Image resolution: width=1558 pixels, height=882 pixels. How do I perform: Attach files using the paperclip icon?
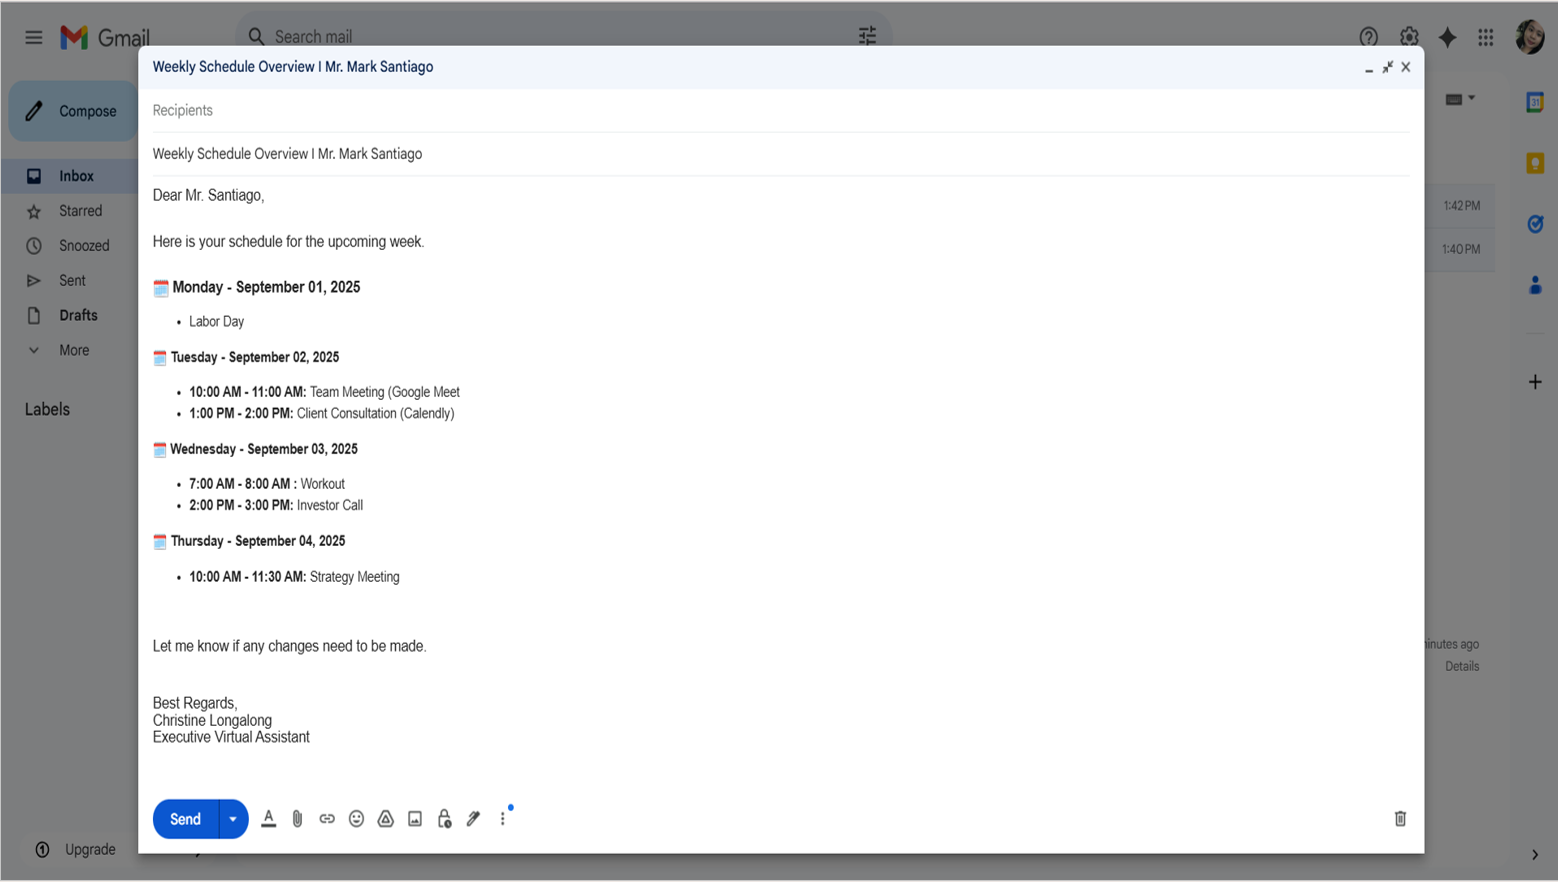[297, 819]
